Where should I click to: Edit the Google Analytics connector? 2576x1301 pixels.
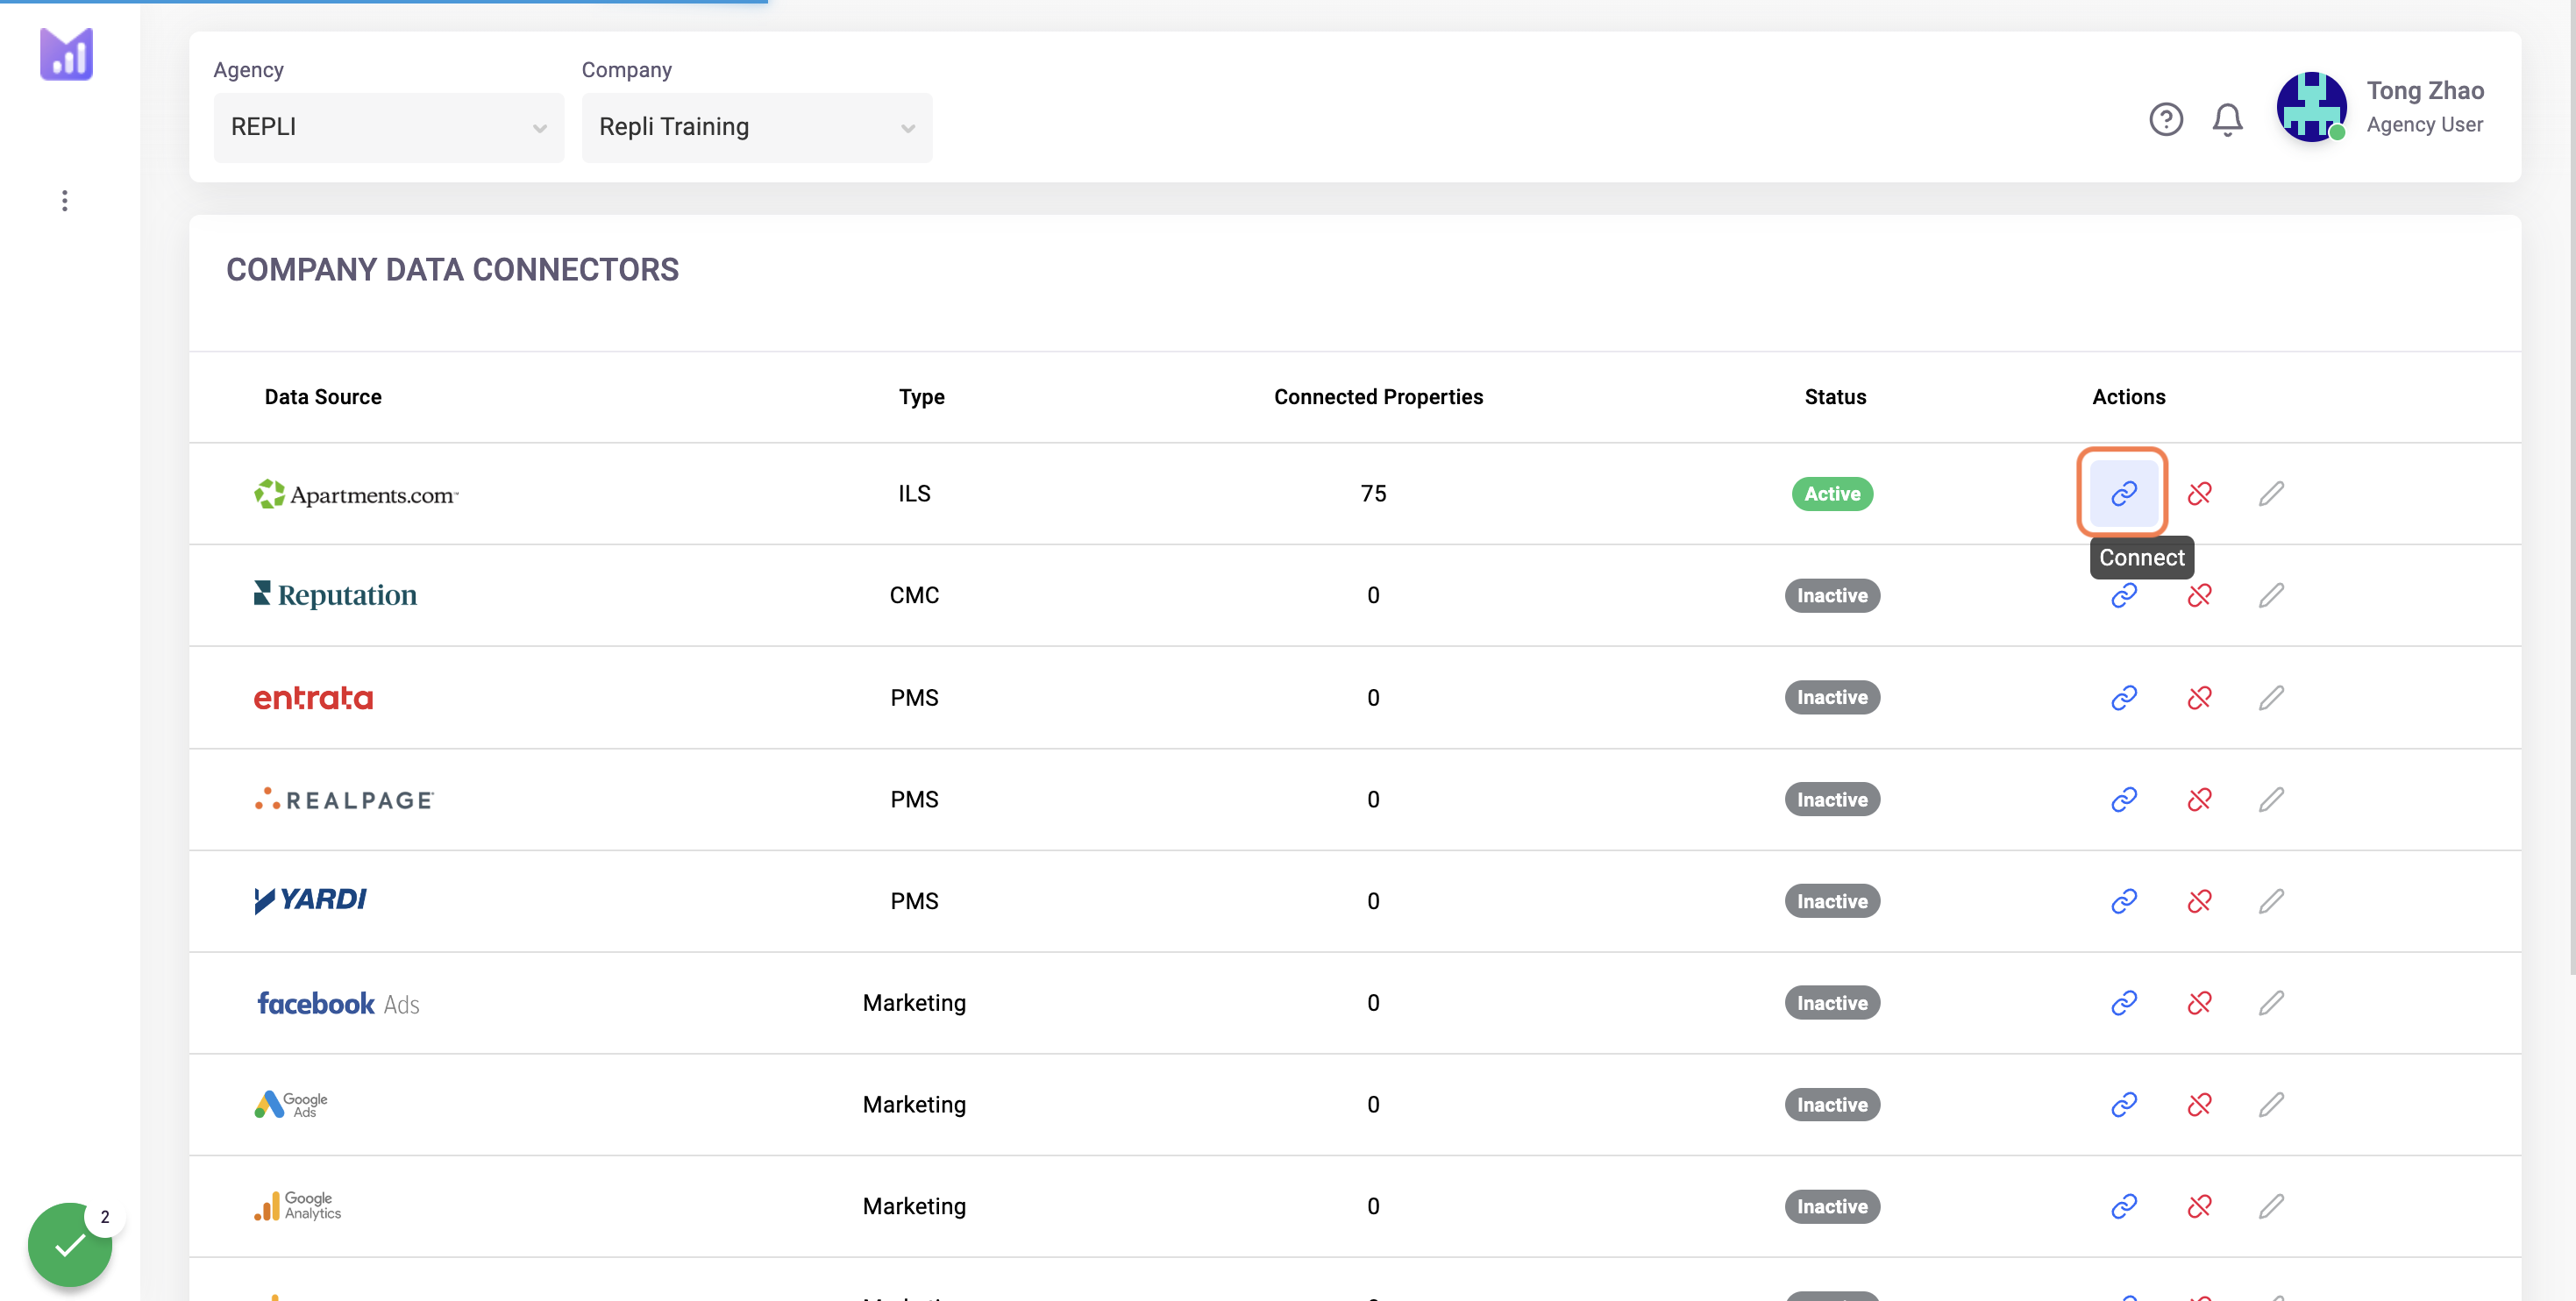pos(2271,1206)
